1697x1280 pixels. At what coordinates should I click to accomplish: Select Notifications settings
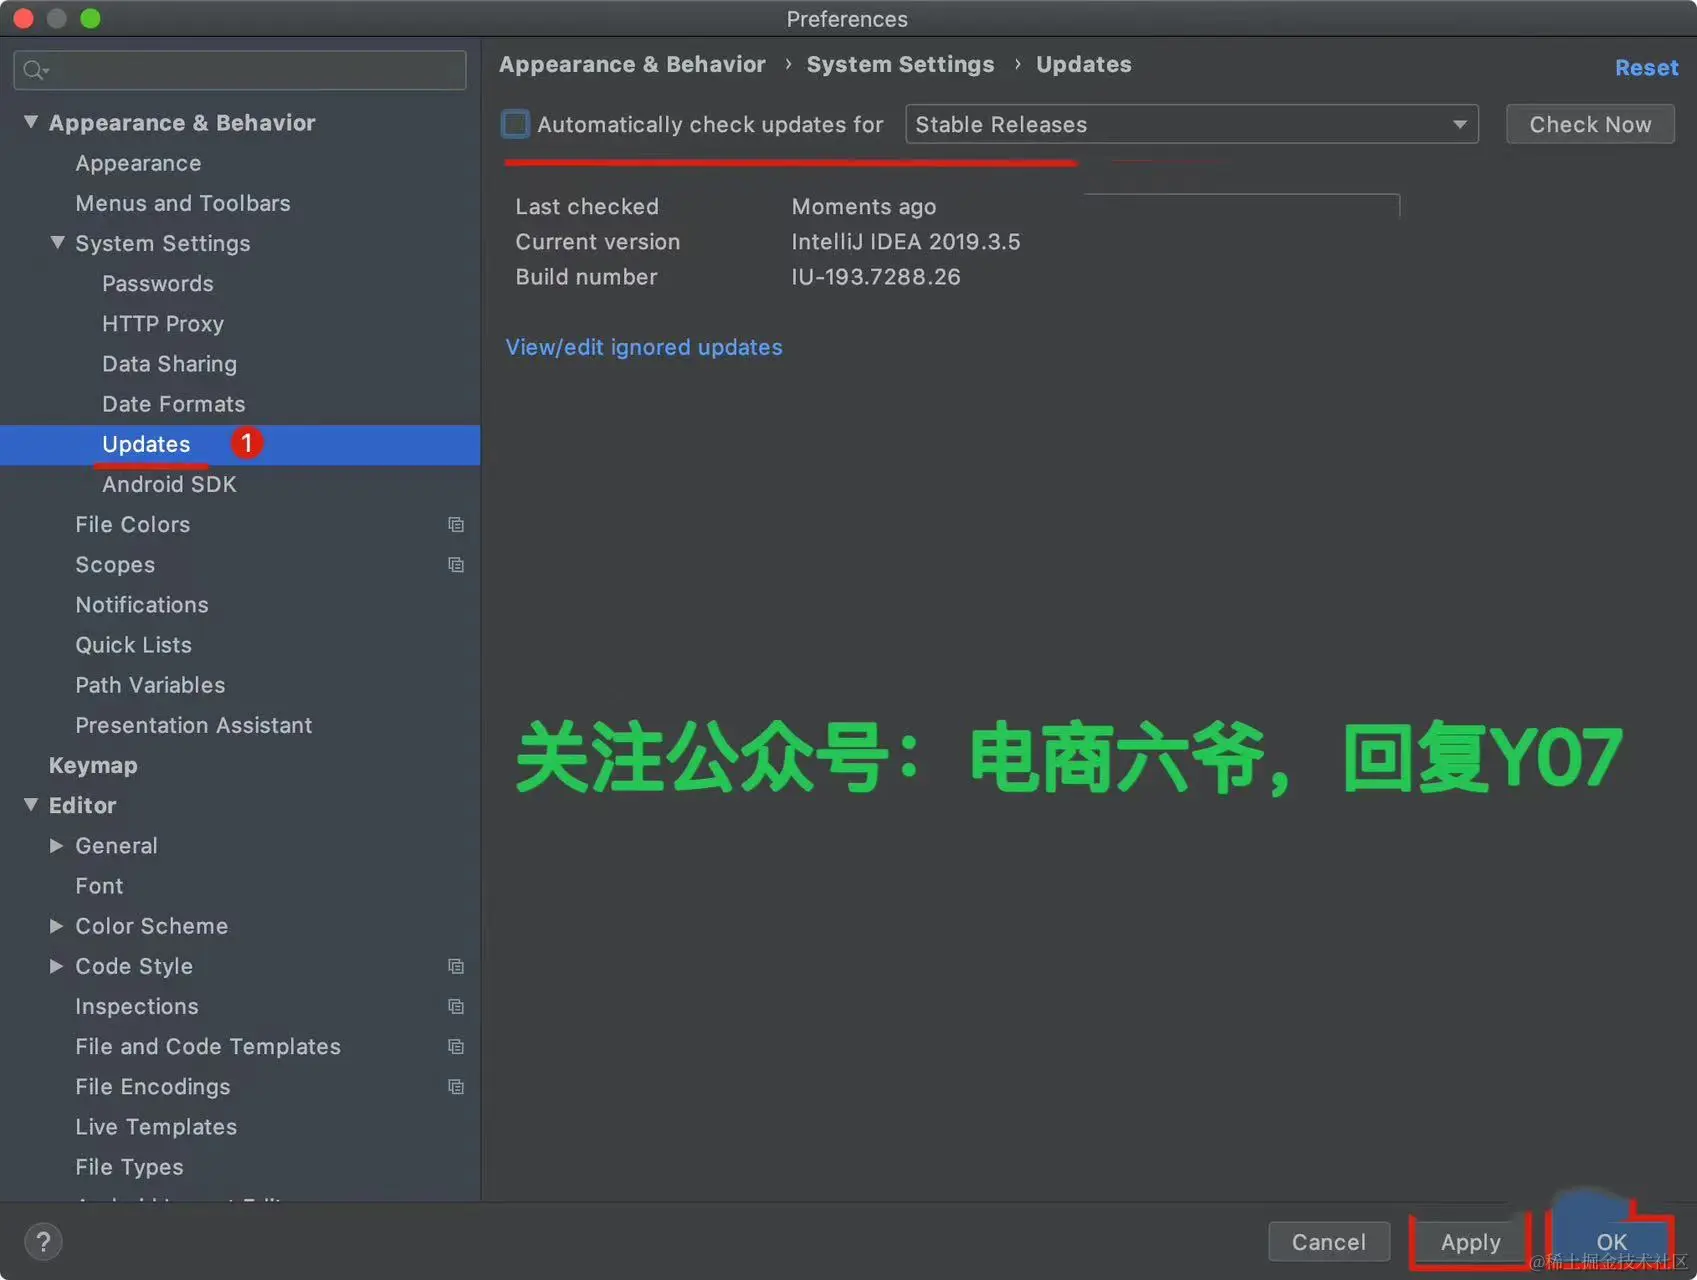pos(142,605)
